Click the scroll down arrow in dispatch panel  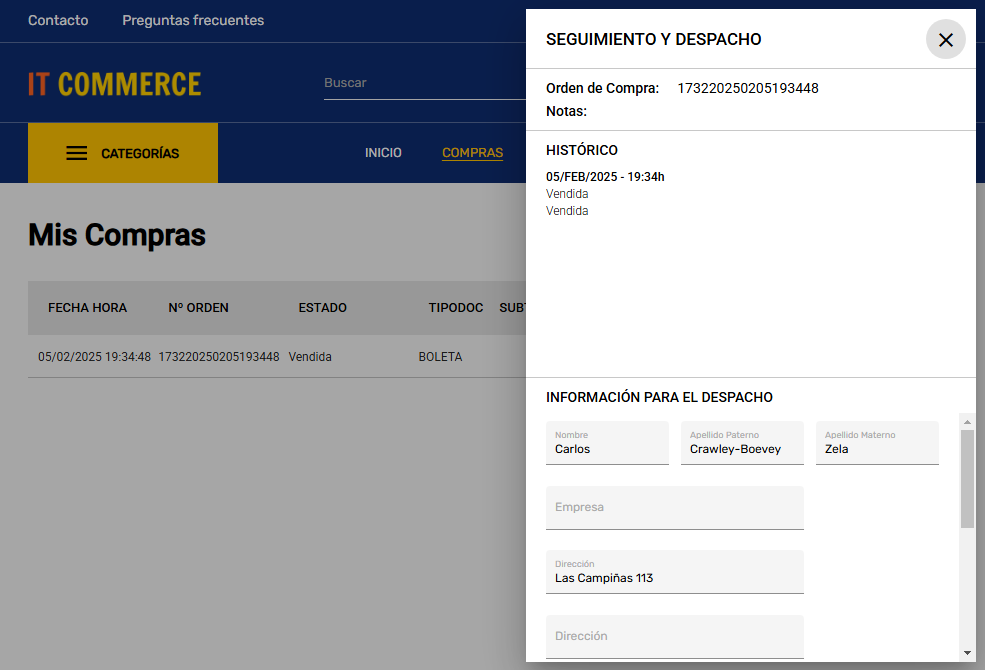coord(967,652)
